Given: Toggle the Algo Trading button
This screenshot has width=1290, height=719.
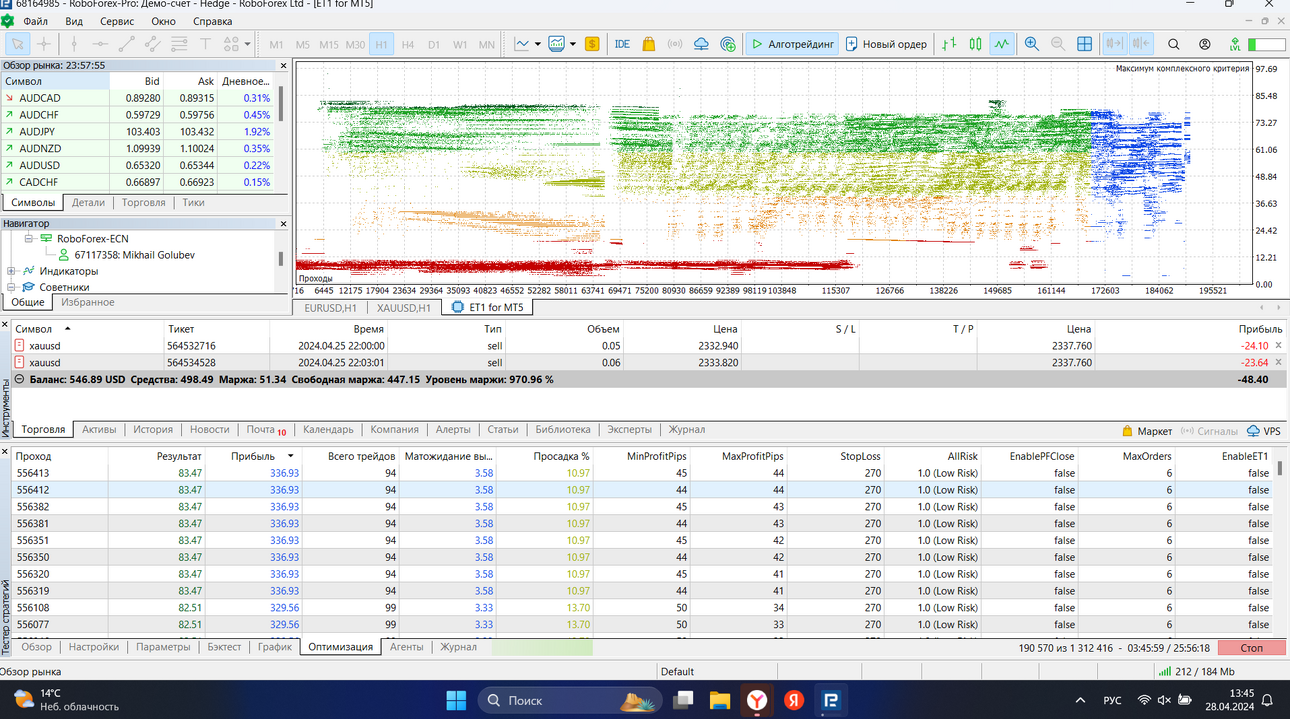Looking at the screenshot, I should pyautogui.click(x=792, y=44).
